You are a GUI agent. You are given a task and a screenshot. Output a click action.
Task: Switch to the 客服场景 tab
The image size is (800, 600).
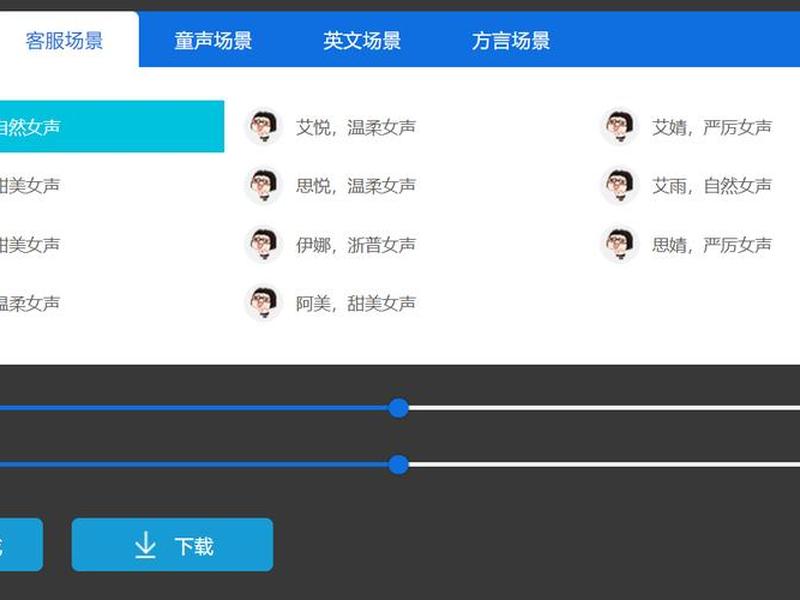64,40
